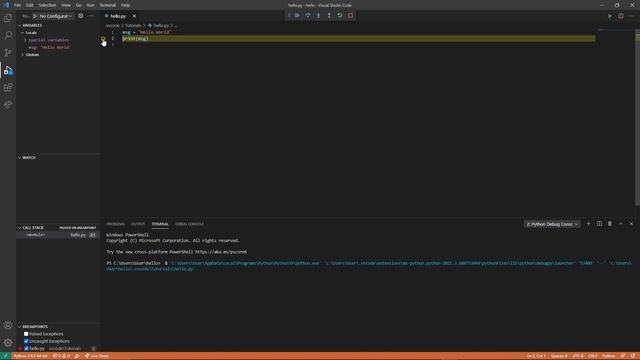
Task: Split the terminal panel
Action: (x=599, y=224)
